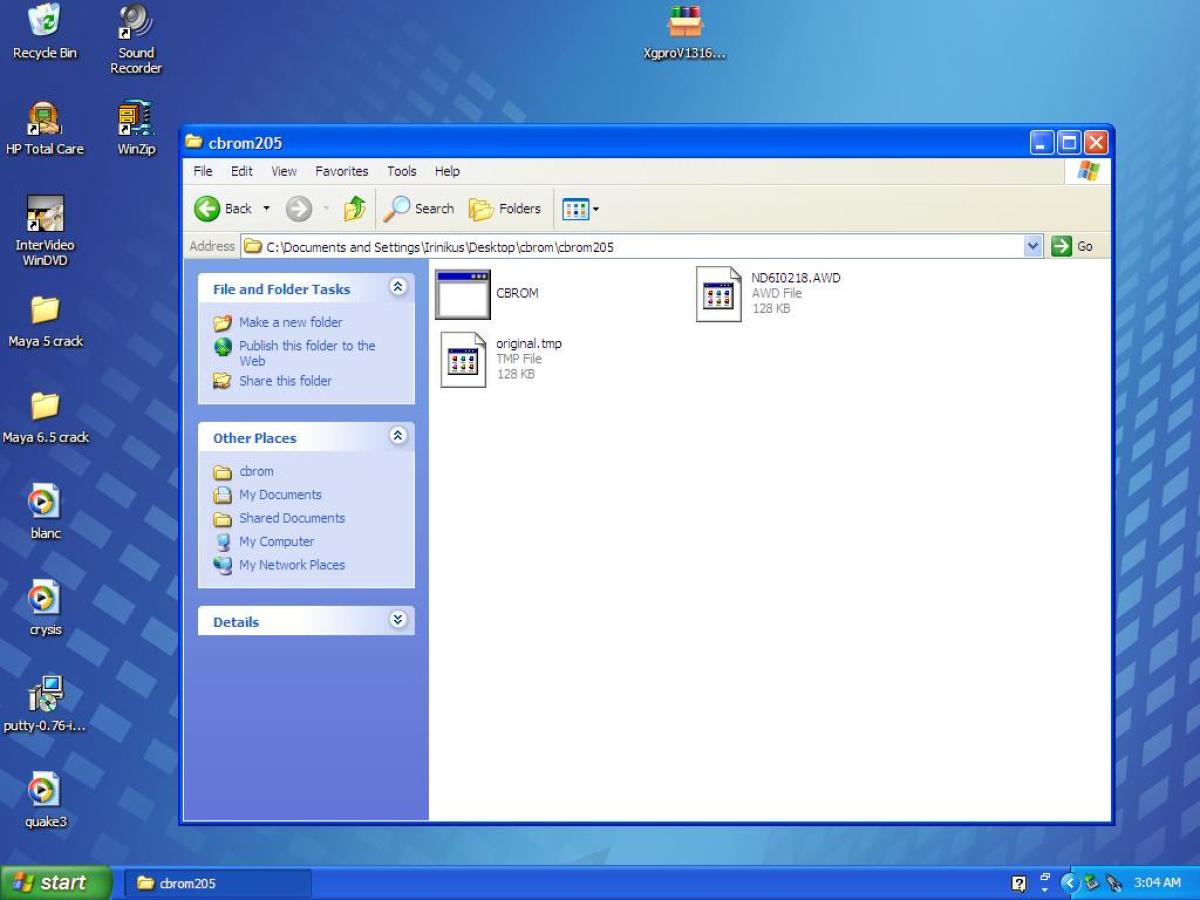Select the original.tmp file icon
This screenshot has height=900, width=1200.
click(x=463, y=359)
